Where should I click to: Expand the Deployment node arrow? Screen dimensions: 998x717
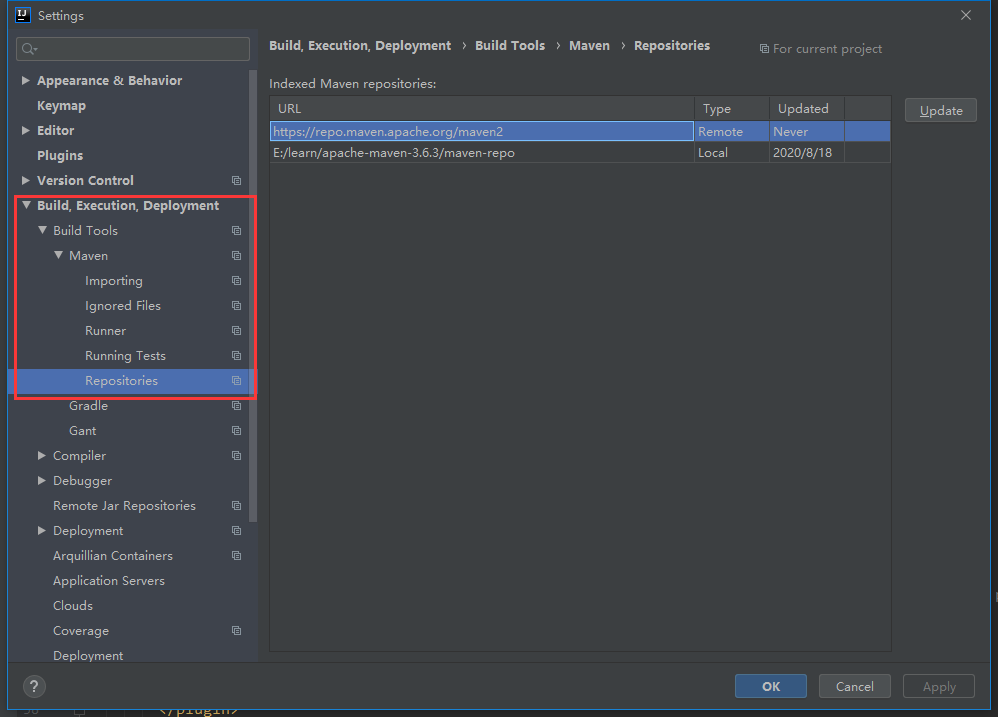click(x=41, y=531)
